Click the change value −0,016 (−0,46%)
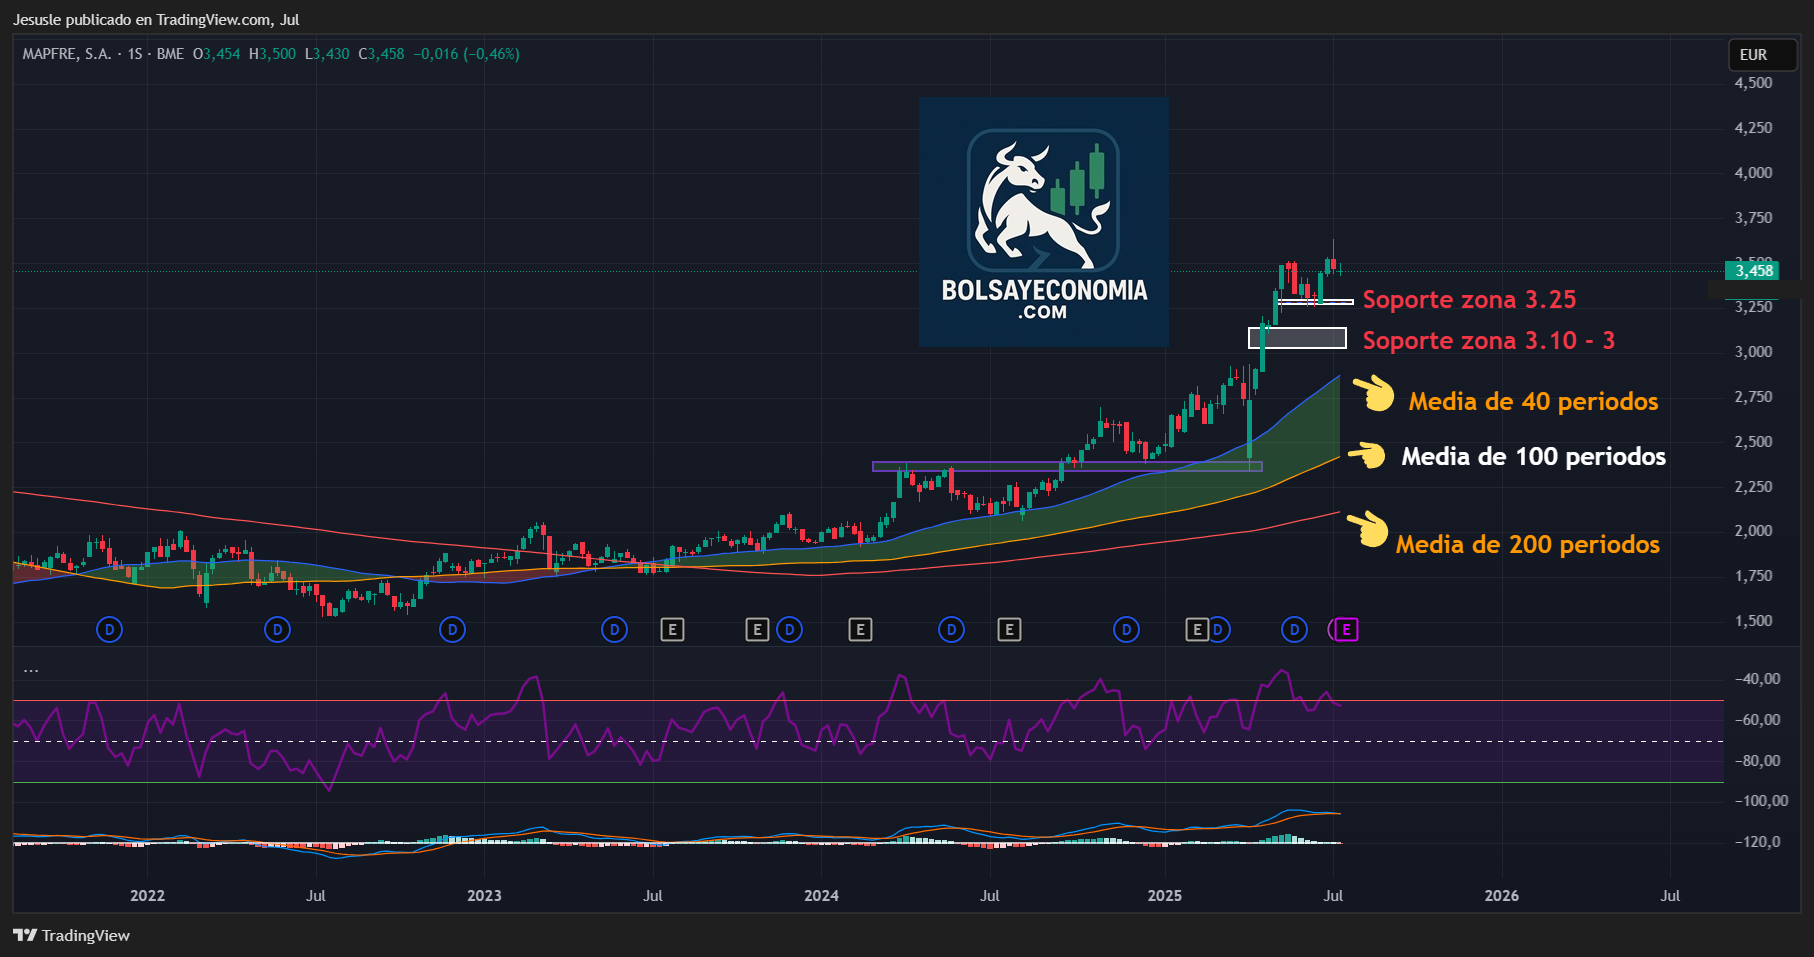 click(x=467, y=54)
